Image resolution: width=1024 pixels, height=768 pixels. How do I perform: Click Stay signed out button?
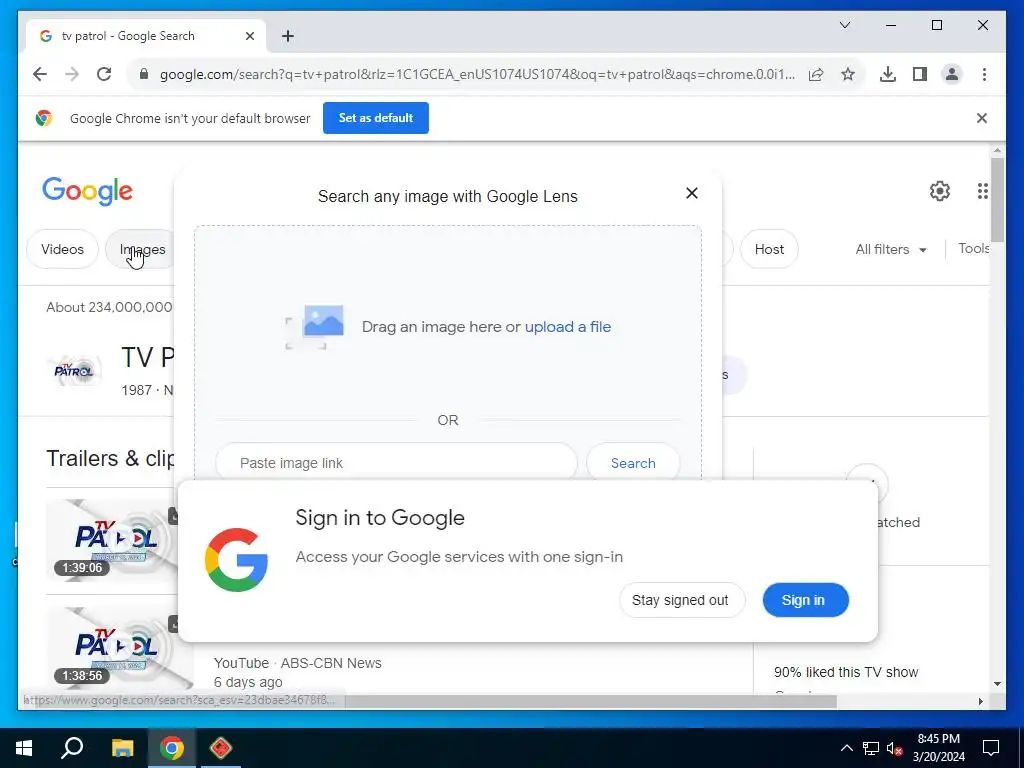point(682,600)
